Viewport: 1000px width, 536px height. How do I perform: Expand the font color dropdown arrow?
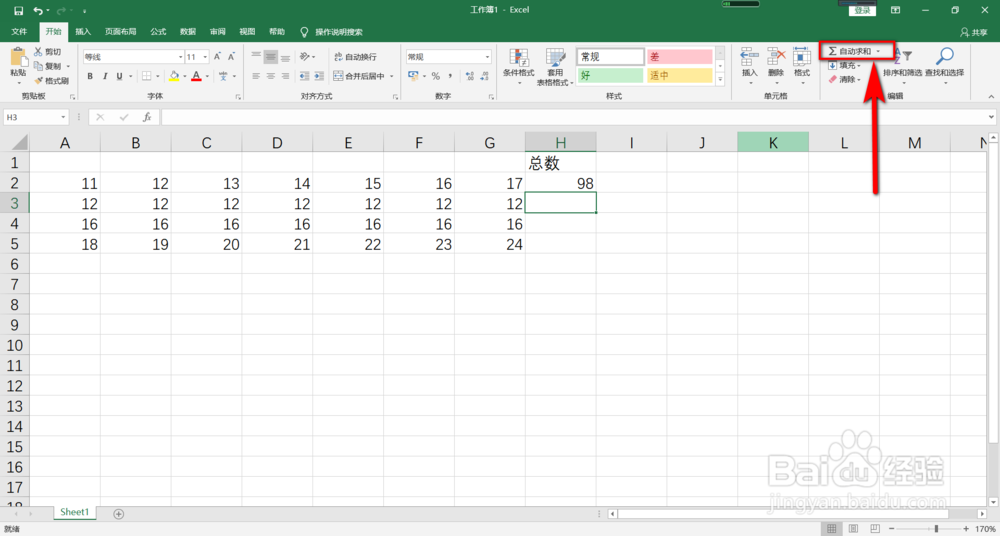coord(207,77)
